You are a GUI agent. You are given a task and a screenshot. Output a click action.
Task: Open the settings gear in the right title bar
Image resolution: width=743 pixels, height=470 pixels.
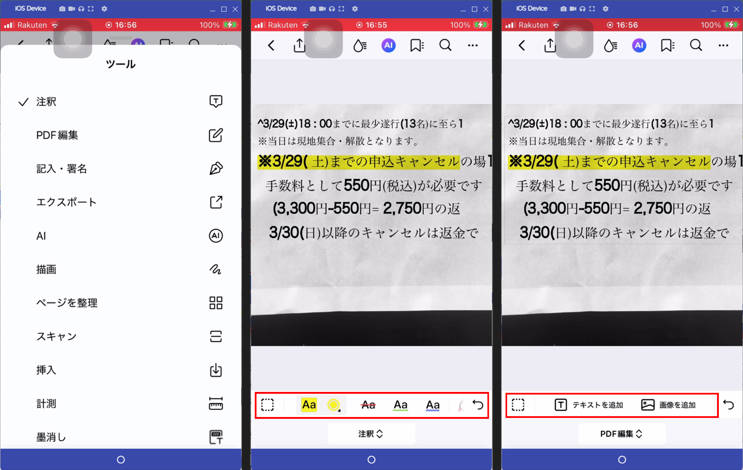tap(606, 9)
